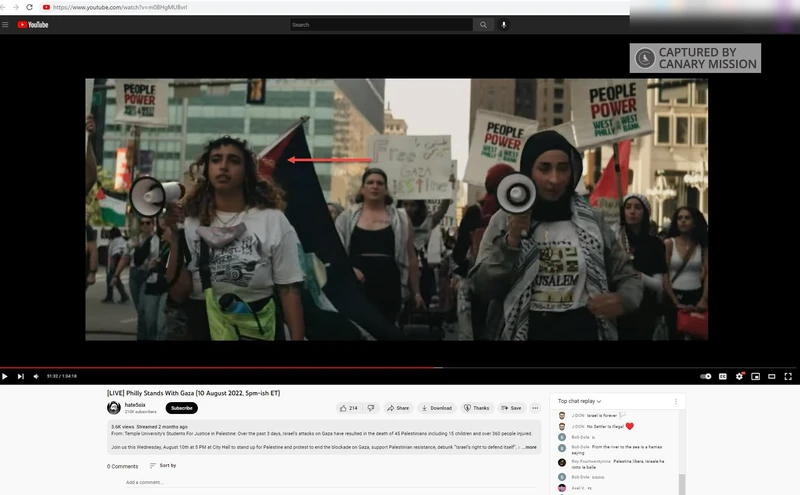Enter full screen mode
Viewport: 800px width, 495px height.
(x=788, y=376)
